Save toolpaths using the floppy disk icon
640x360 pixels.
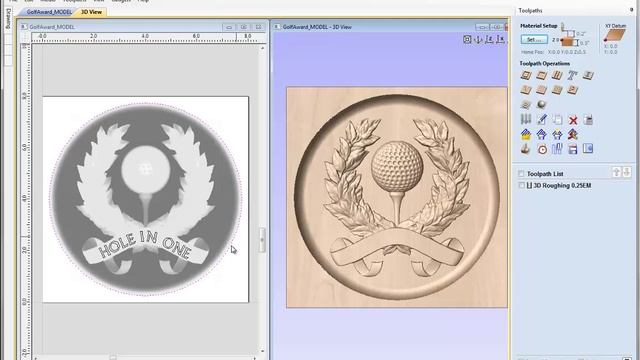[x=572, y=149]
